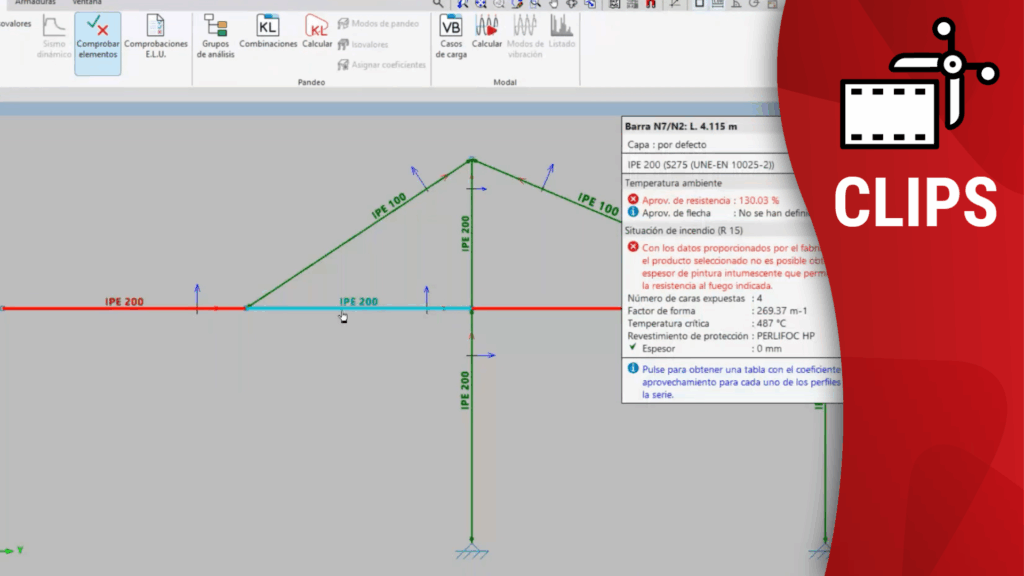Open the Ventana menu

87,3
